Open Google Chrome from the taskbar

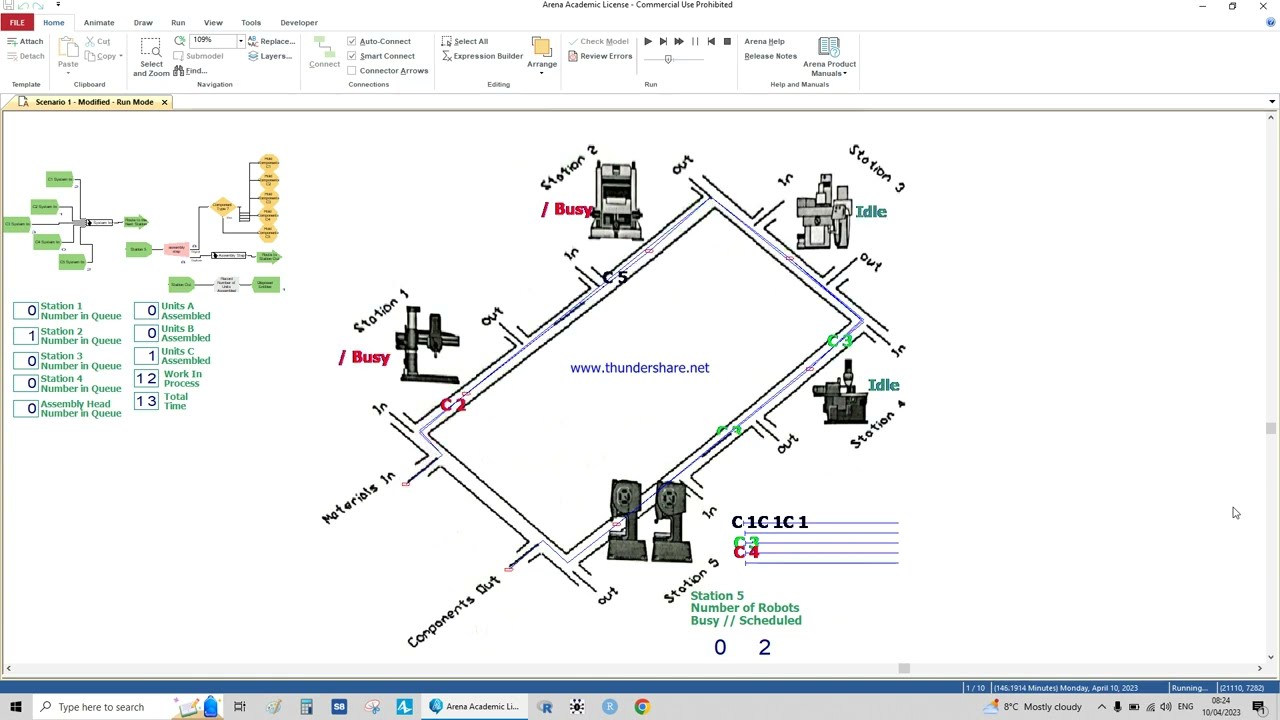coord(642,707)
